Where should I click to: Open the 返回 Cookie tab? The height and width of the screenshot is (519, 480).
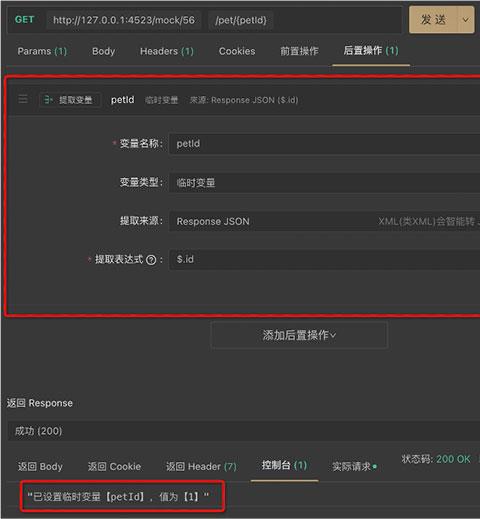(x=114, y=466)
